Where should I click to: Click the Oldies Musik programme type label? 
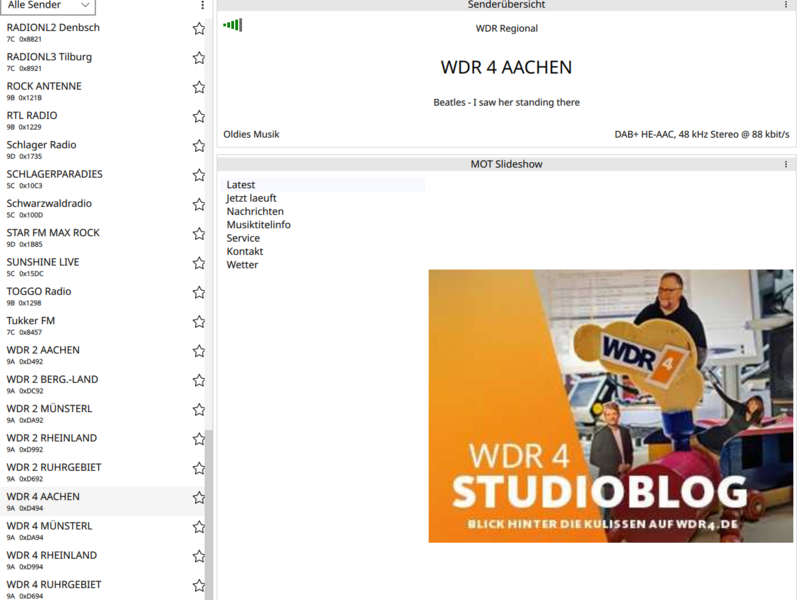coord(251,135)
